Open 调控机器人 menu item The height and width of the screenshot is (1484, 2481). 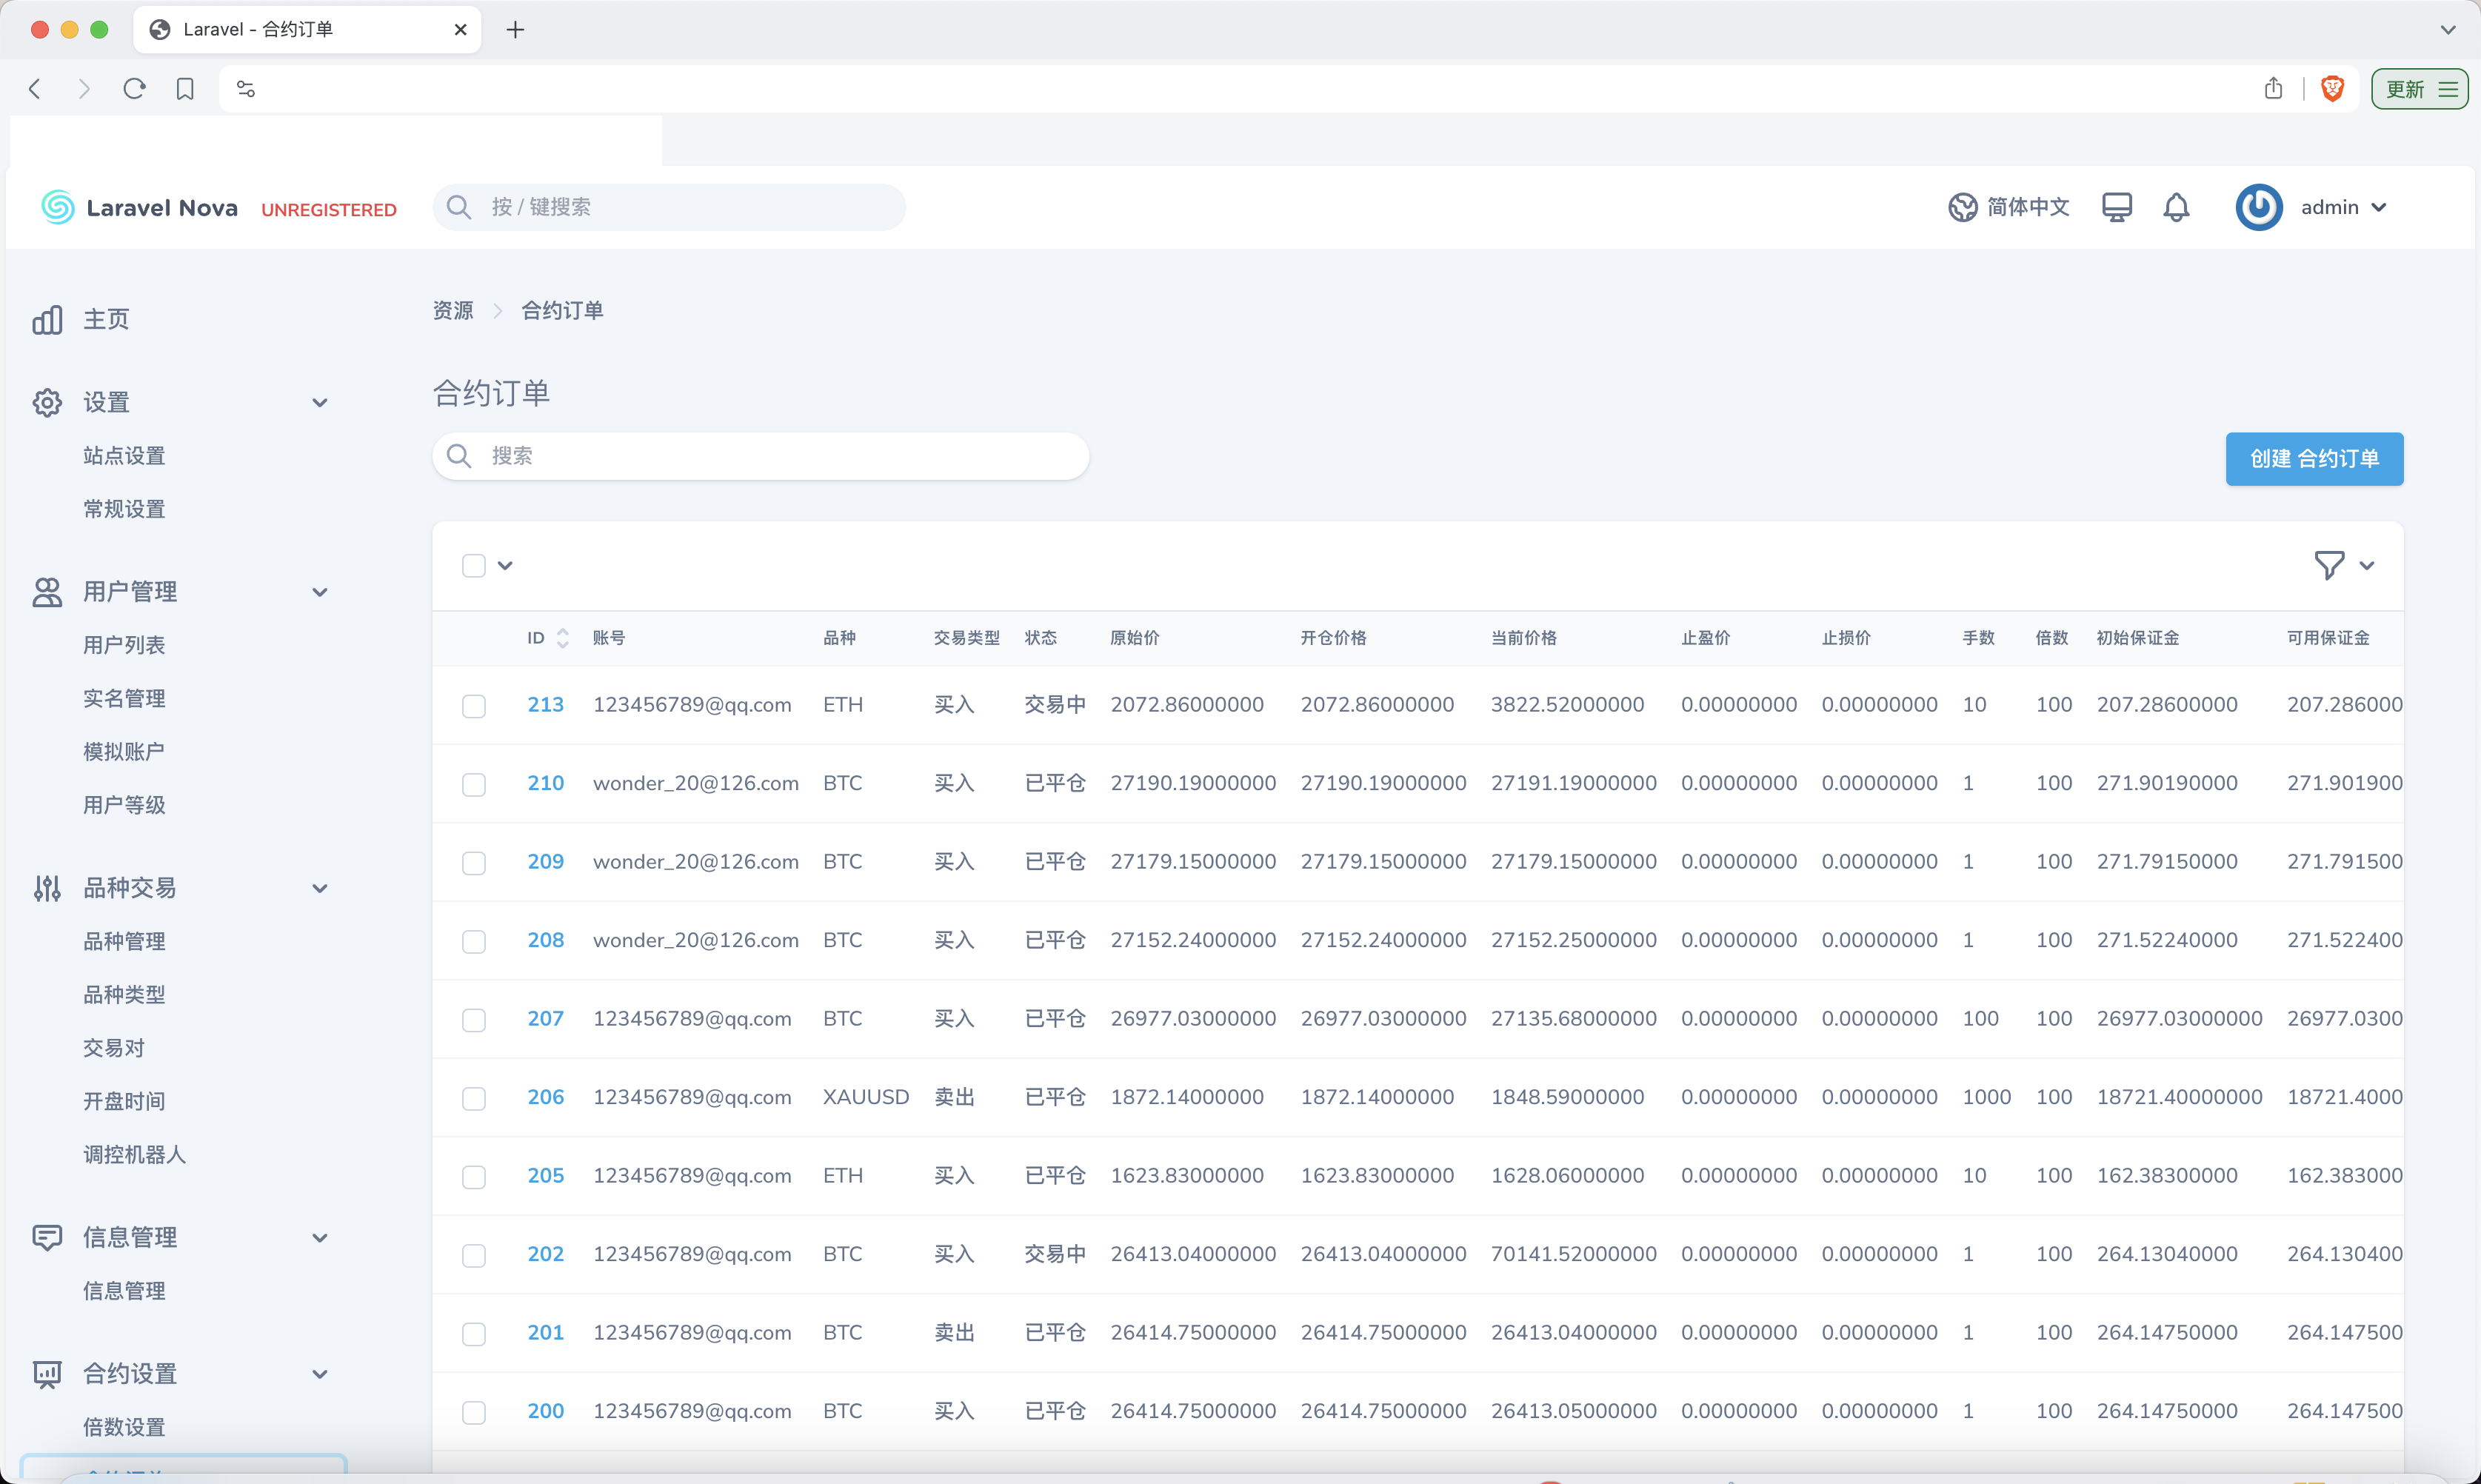(134, 1154)
